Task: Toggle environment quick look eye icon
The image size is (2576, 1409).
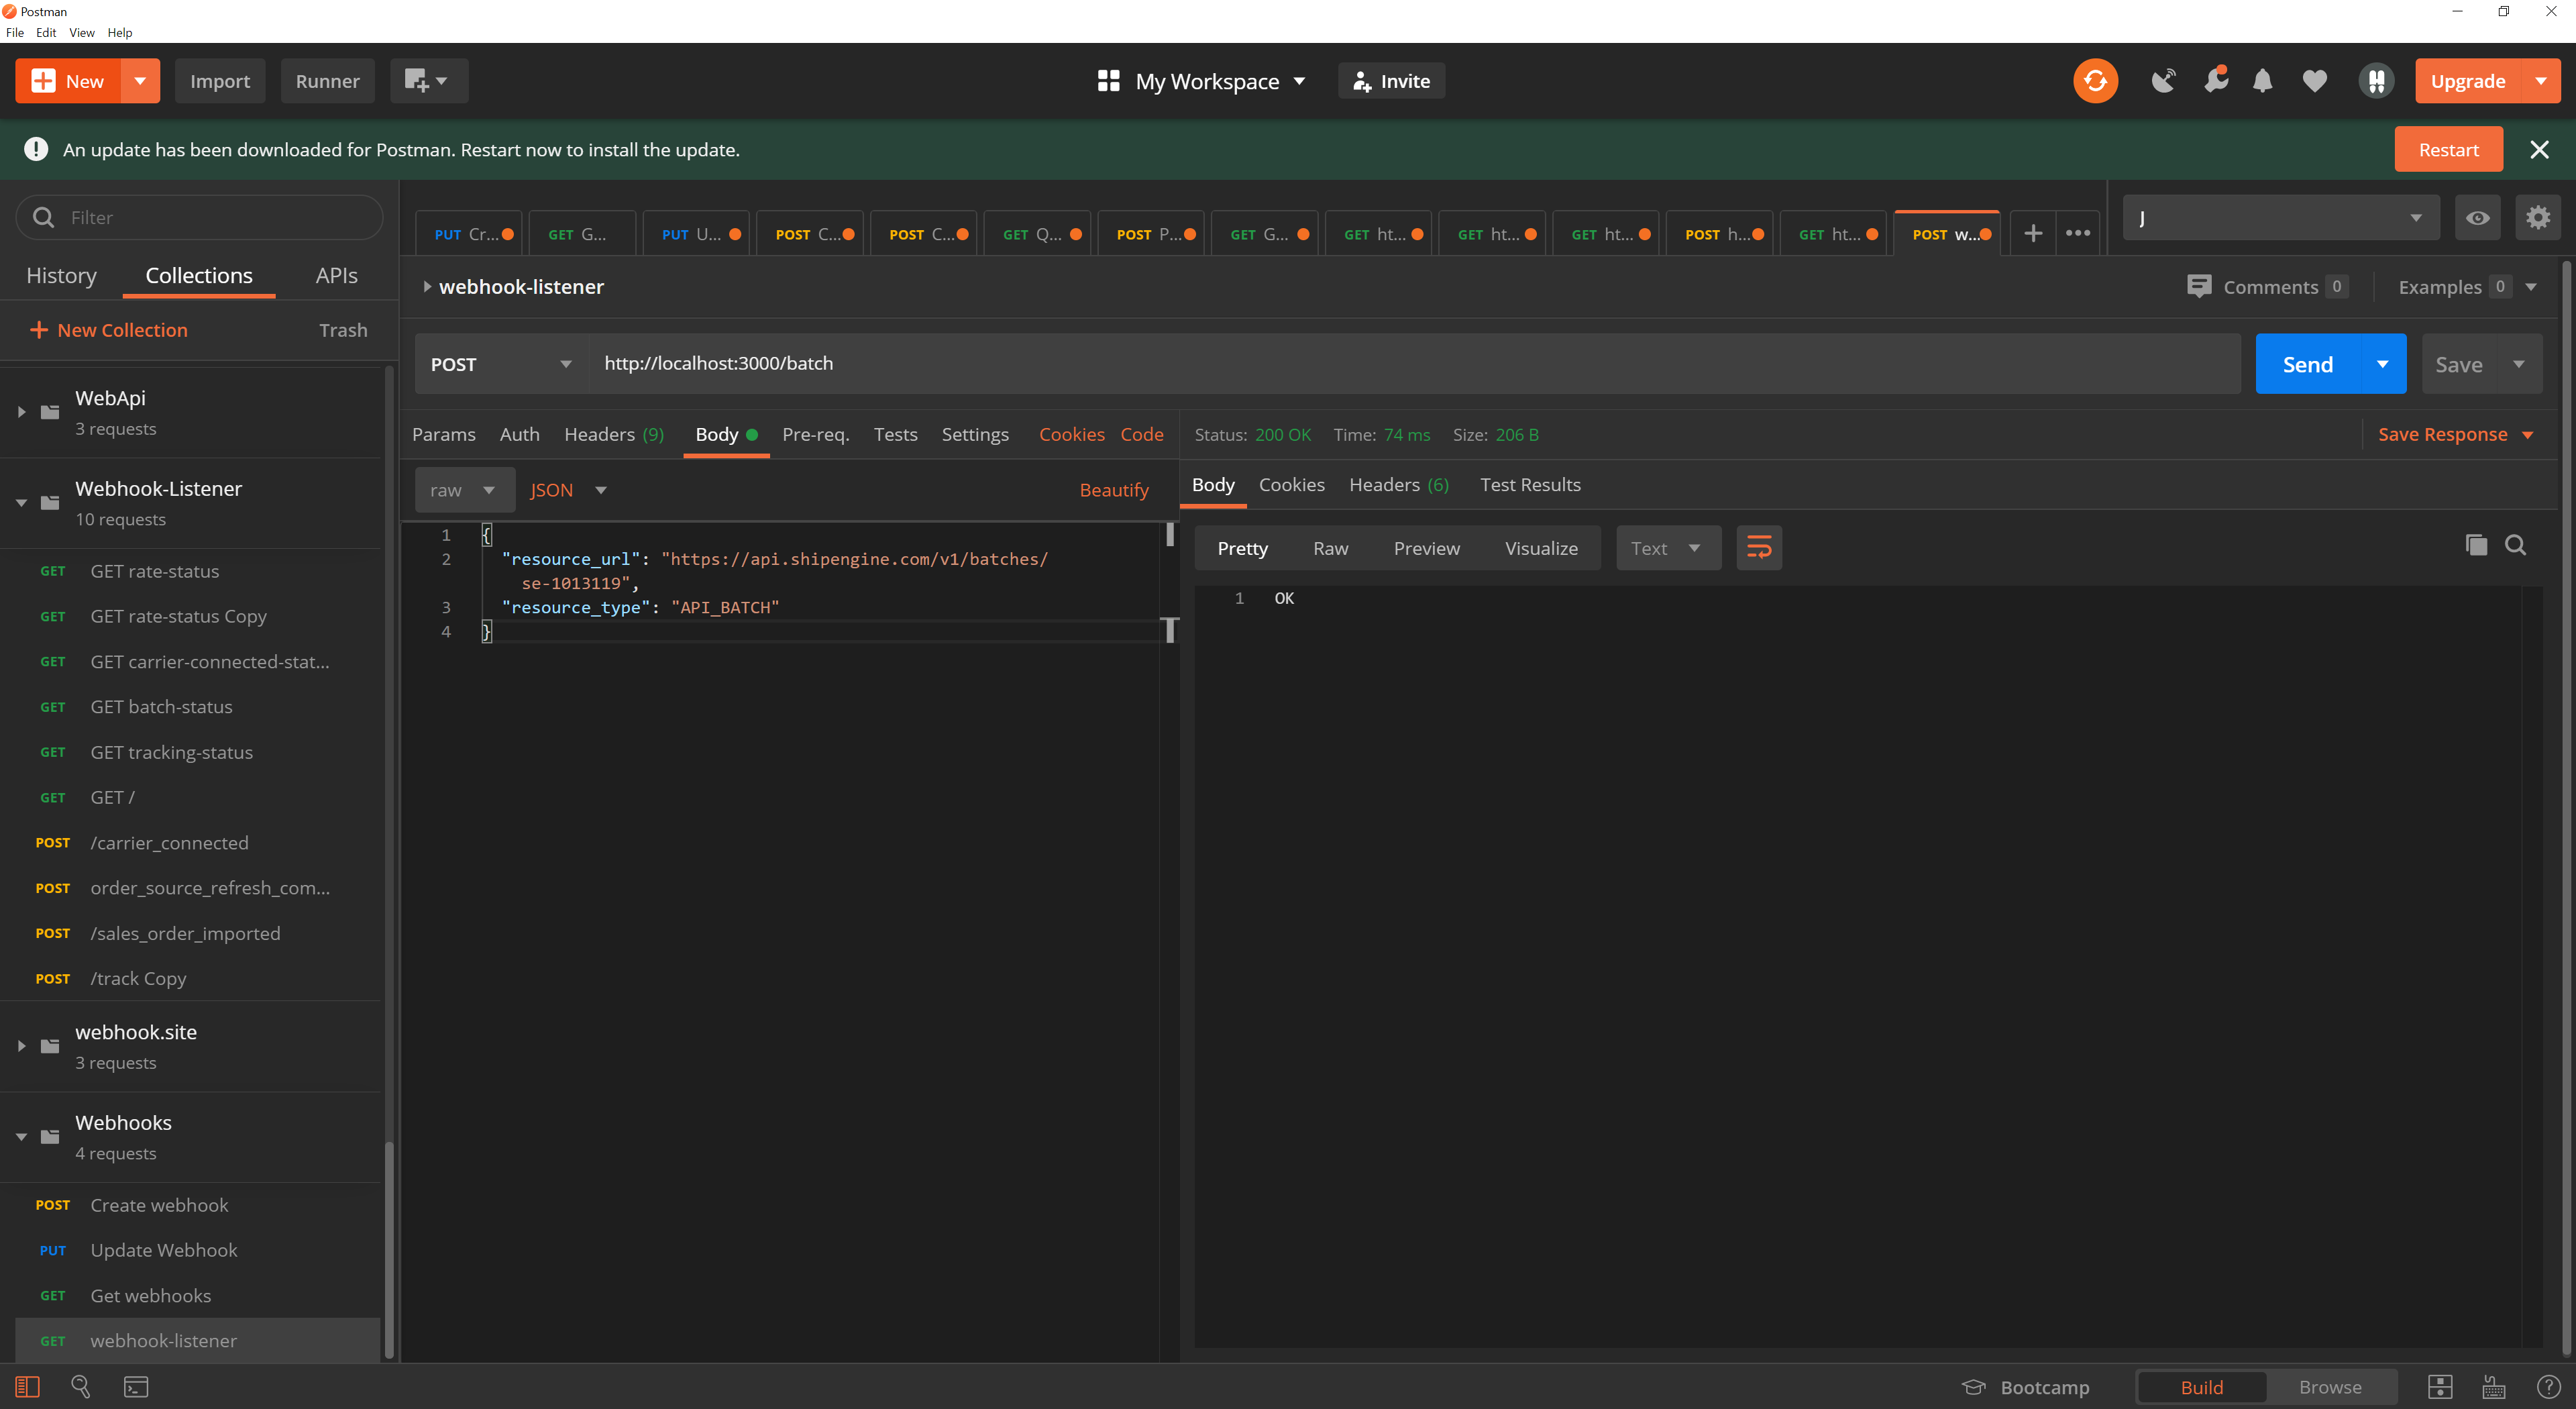Action: (x=2477, y=217)
